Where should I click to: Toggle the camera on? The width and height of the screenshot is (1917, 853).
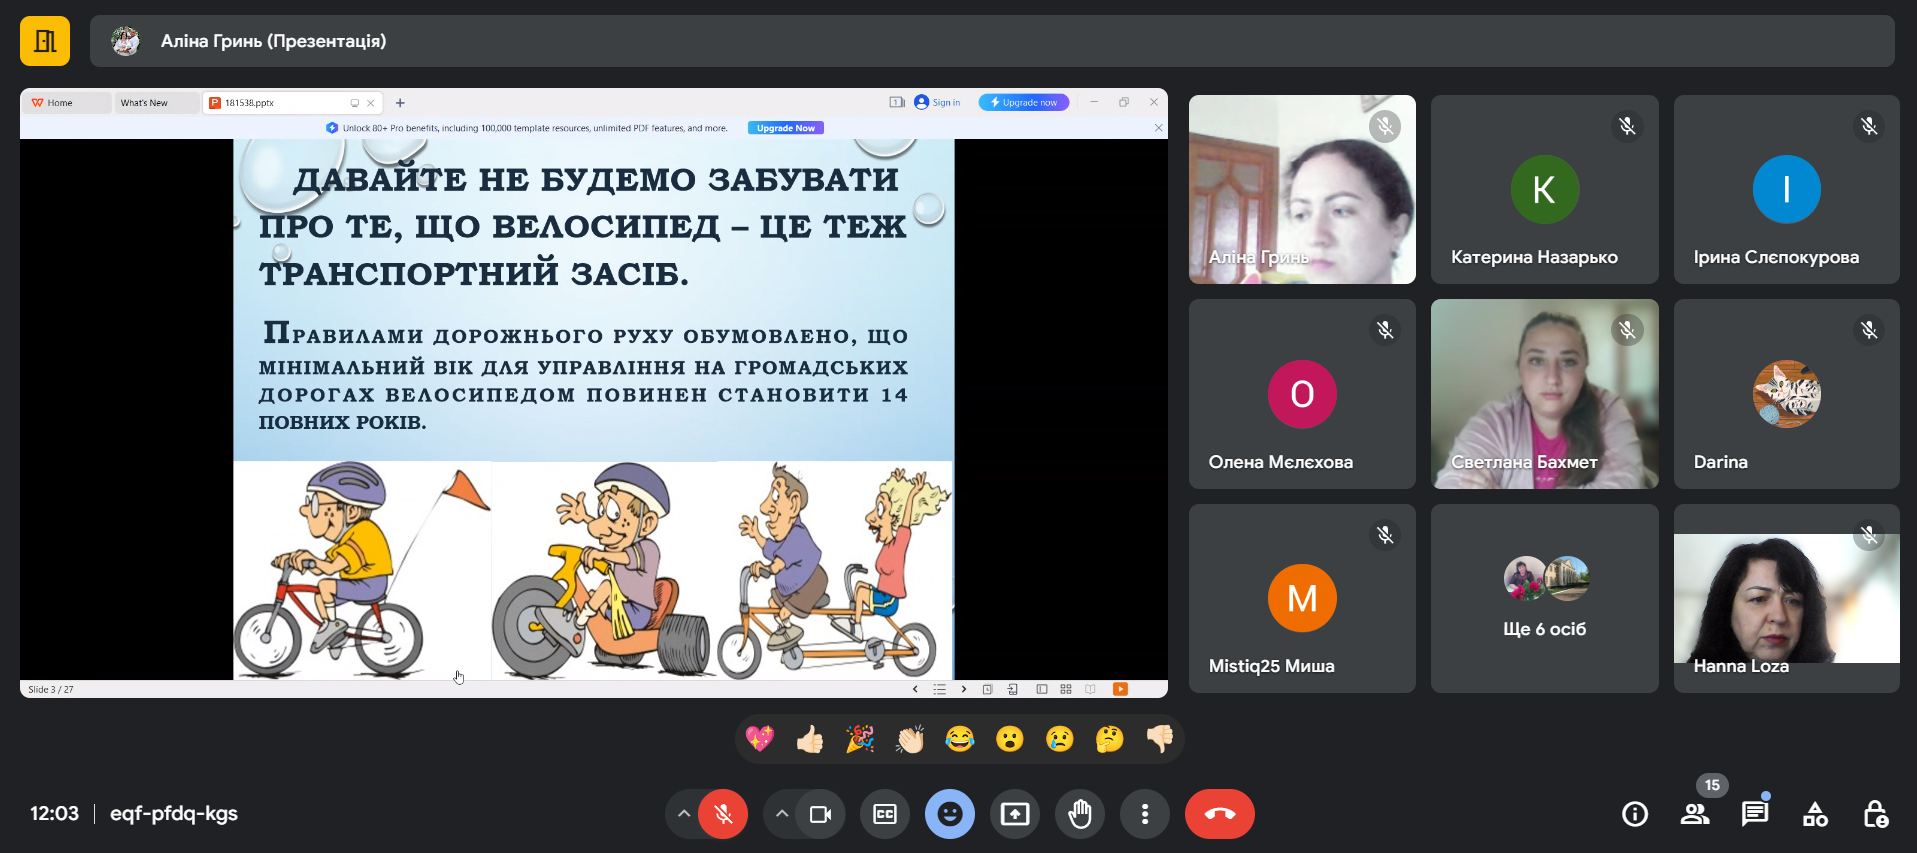[x=820, y=814]
